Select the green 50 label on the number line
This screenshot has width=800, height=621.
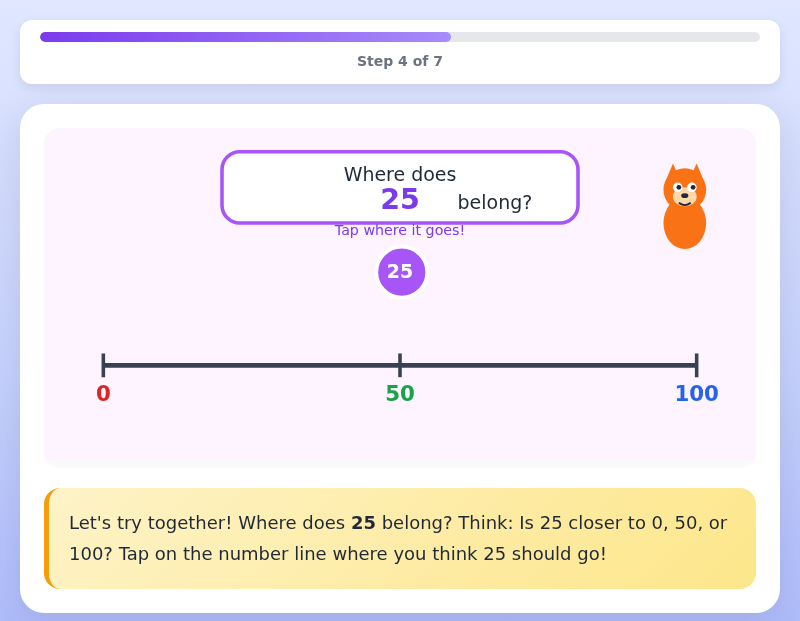pyautogui.click(x=400, y=393)
